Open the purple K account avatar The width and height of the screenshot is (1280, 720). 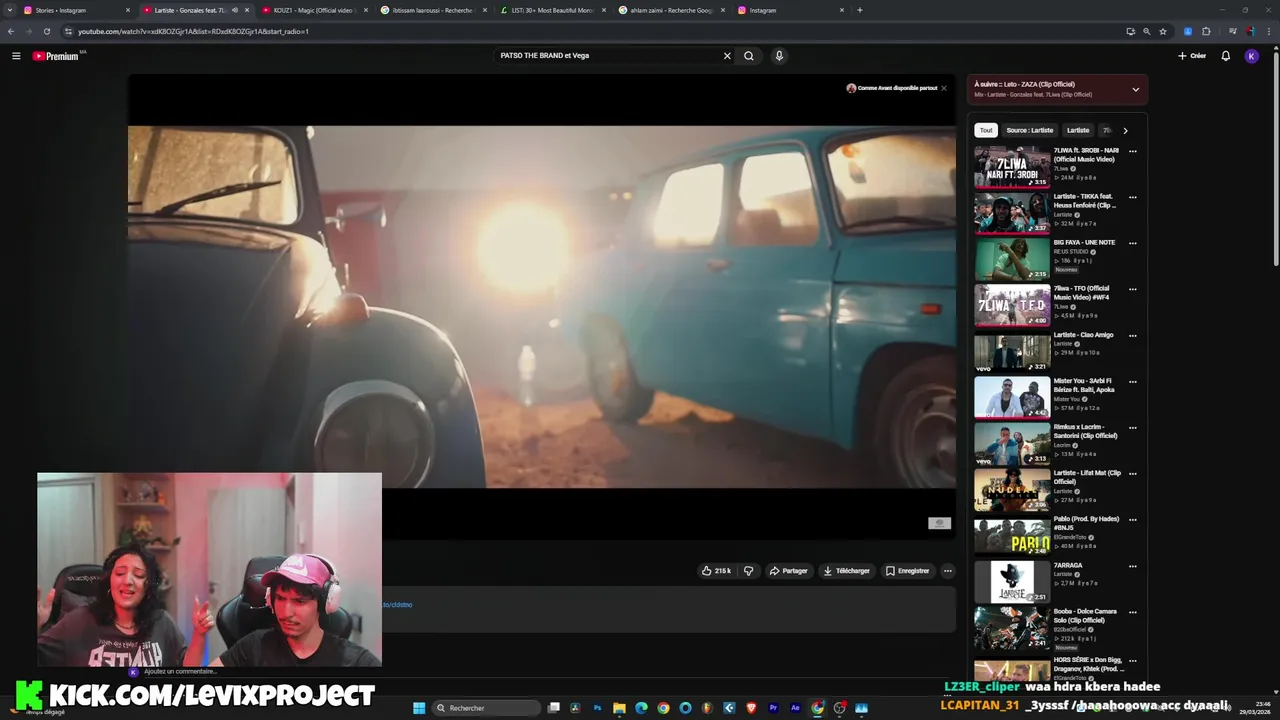pos(1251,56)
